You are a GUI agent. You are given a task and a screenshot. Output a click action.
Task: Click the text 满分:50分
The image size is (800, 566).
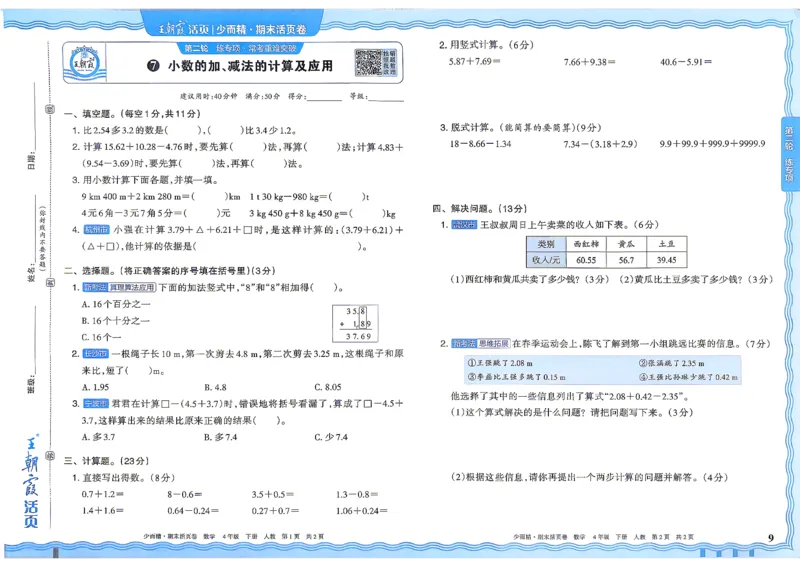tap(262, 96)
